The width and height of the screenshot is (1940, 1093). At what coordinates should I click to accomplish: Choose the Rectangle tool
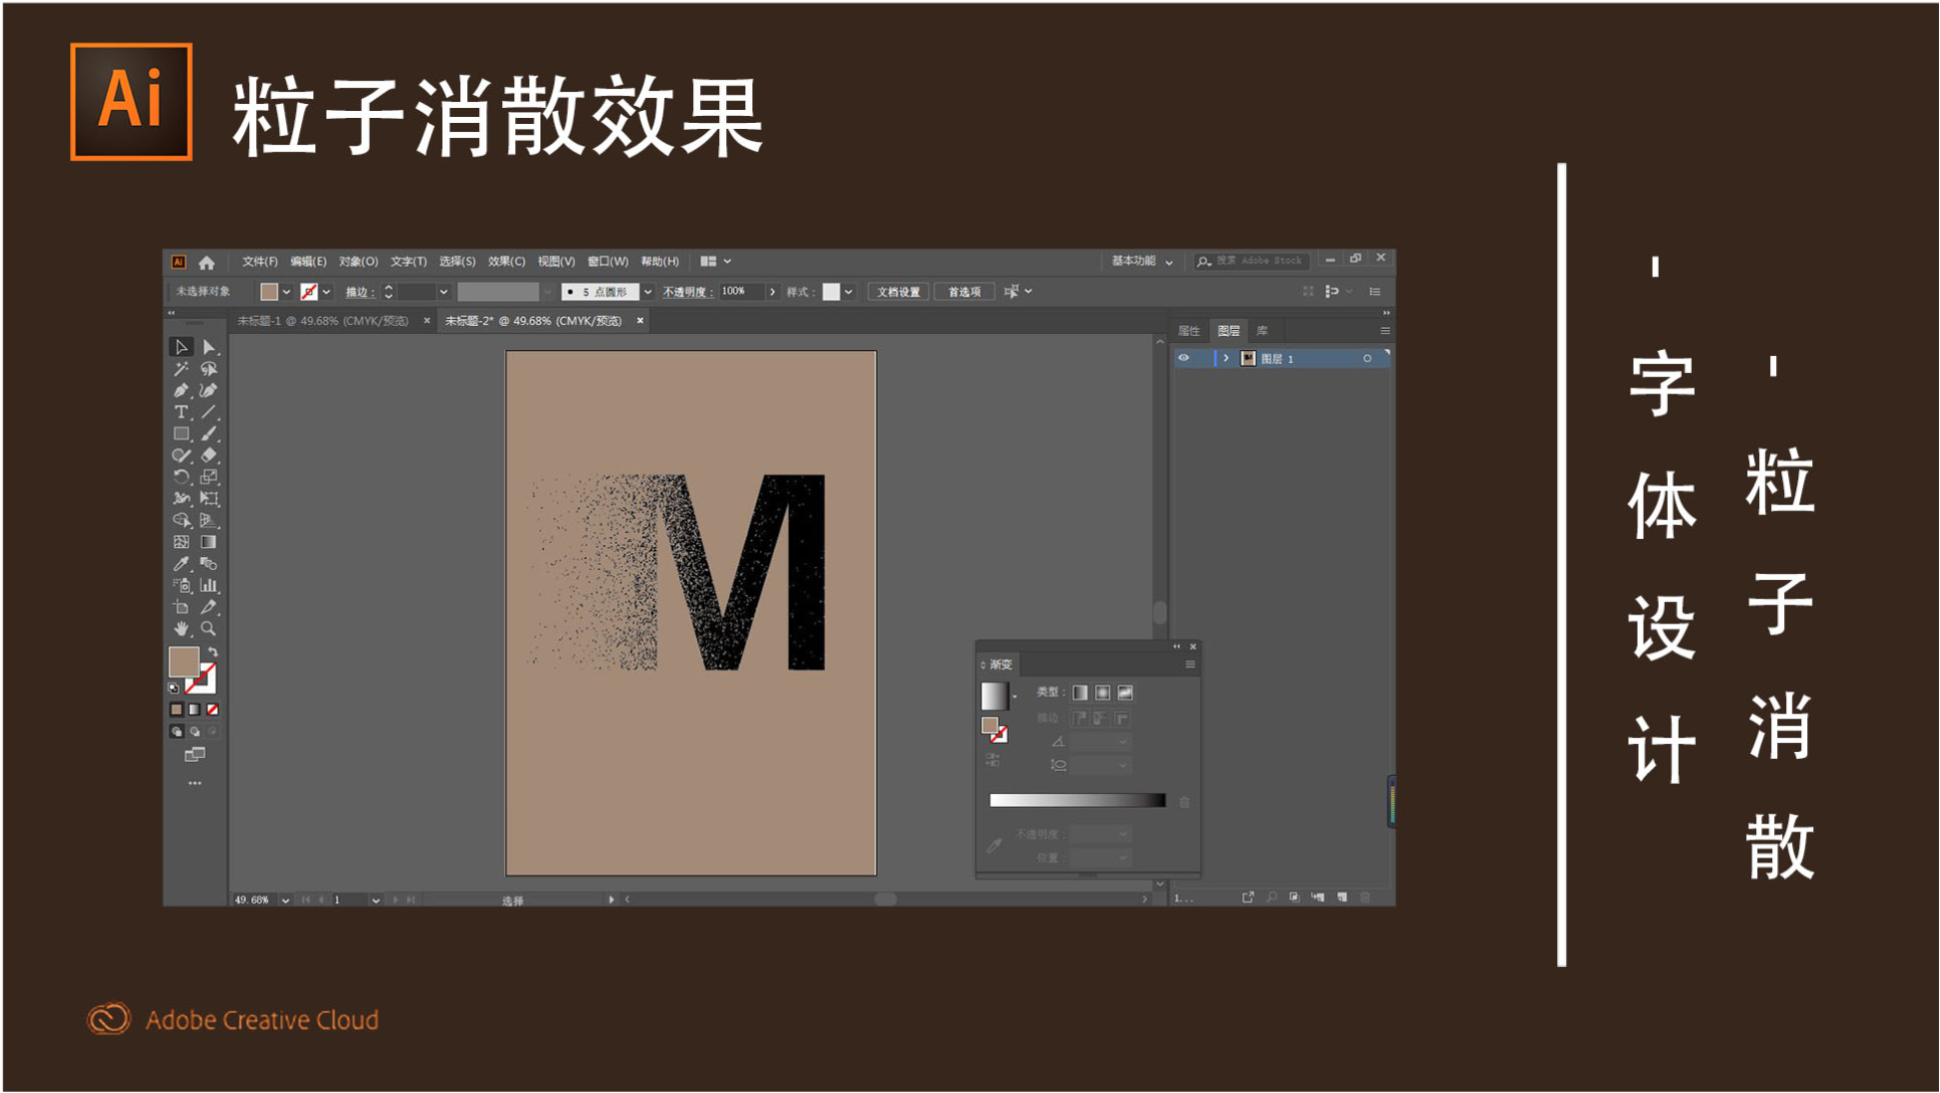179,433
